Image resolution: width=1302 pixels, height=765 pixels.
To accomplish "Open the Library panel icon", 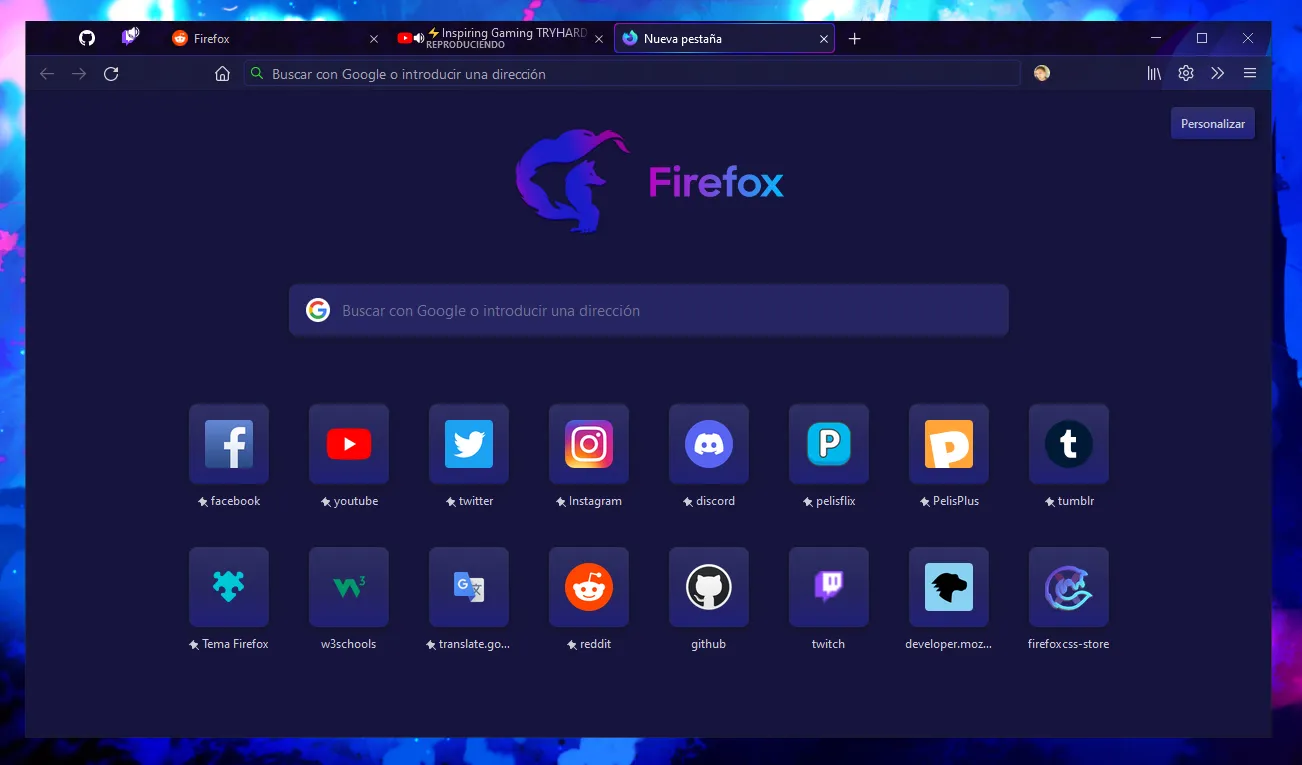I will coord(1153,73).
